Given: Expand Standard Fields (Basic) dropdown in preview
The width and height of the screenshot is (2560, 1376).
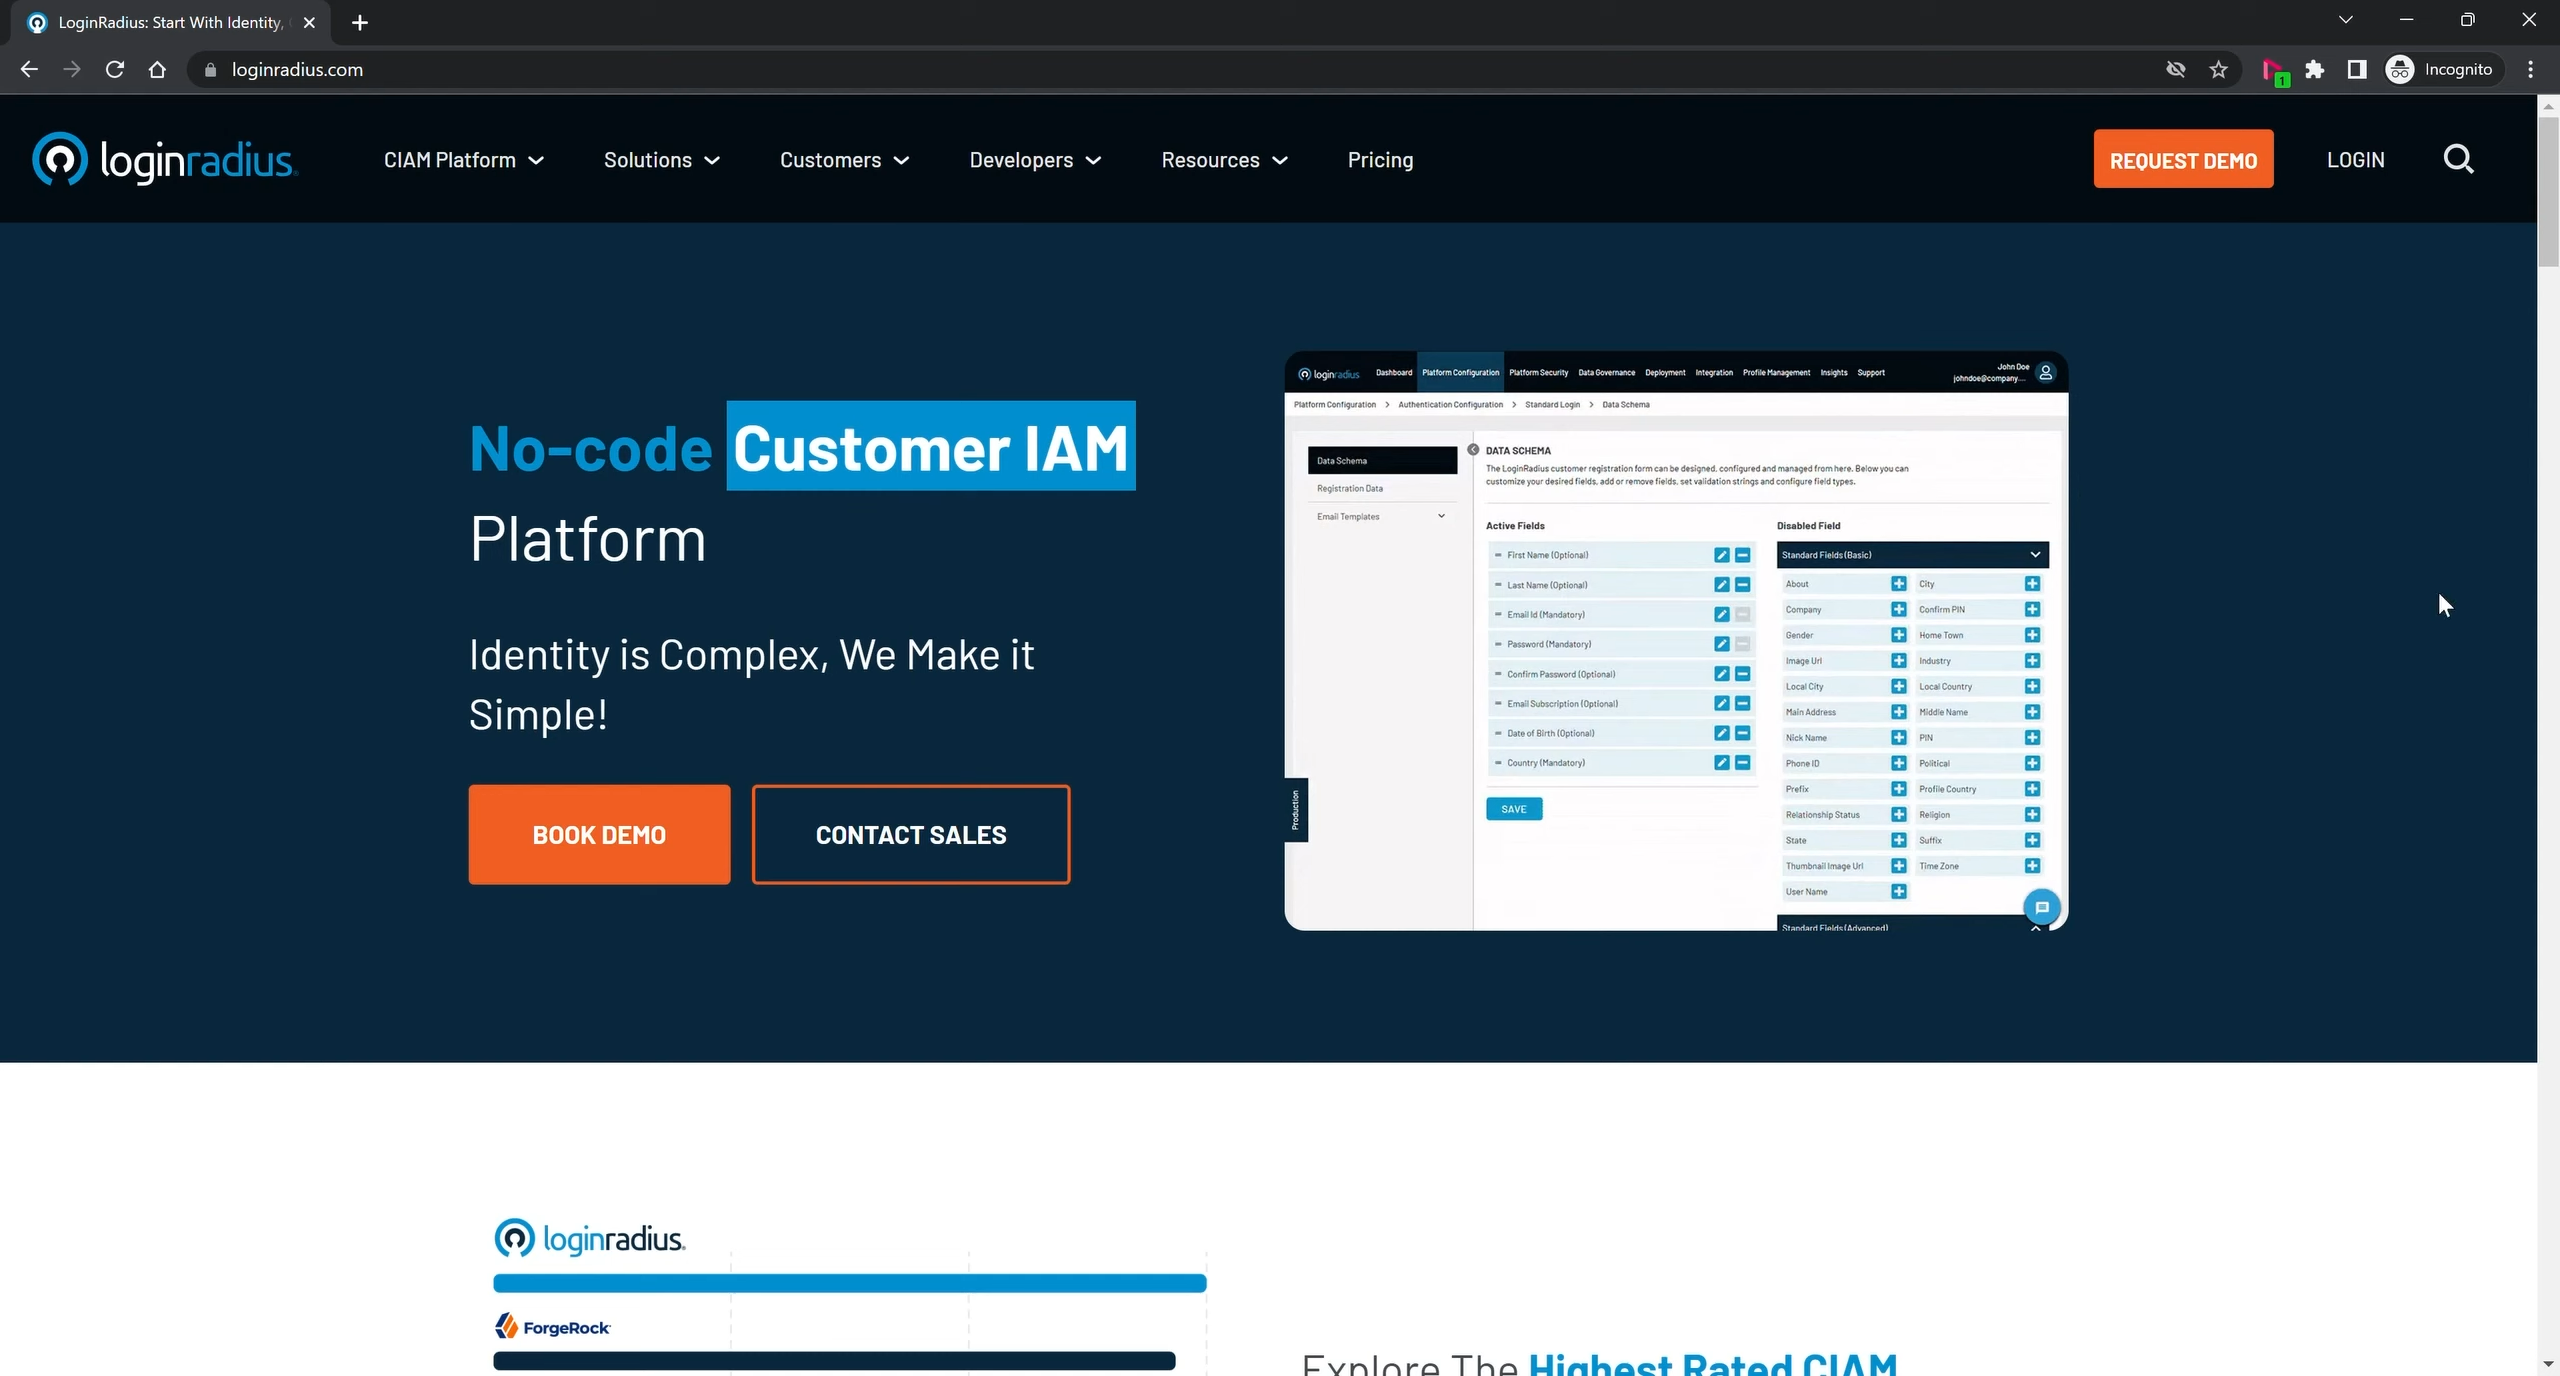Looking at the screenshot, I should pos(1912,555).
